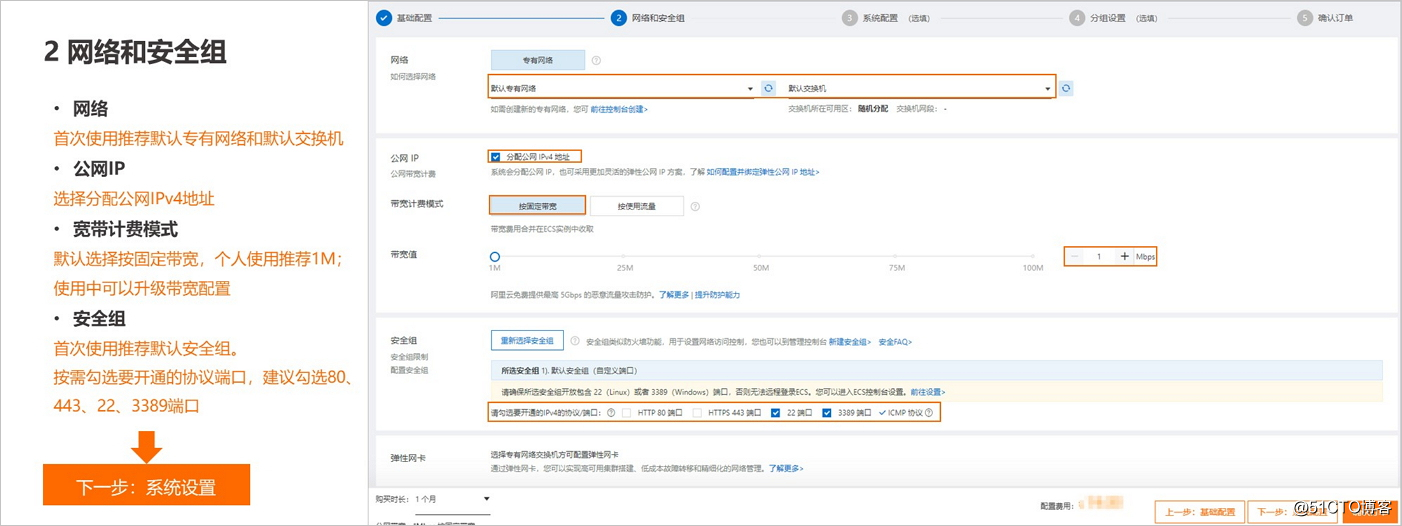Select the 专有网络 network type button
The width and height of the screenshot is (1402, 526).
537,60
